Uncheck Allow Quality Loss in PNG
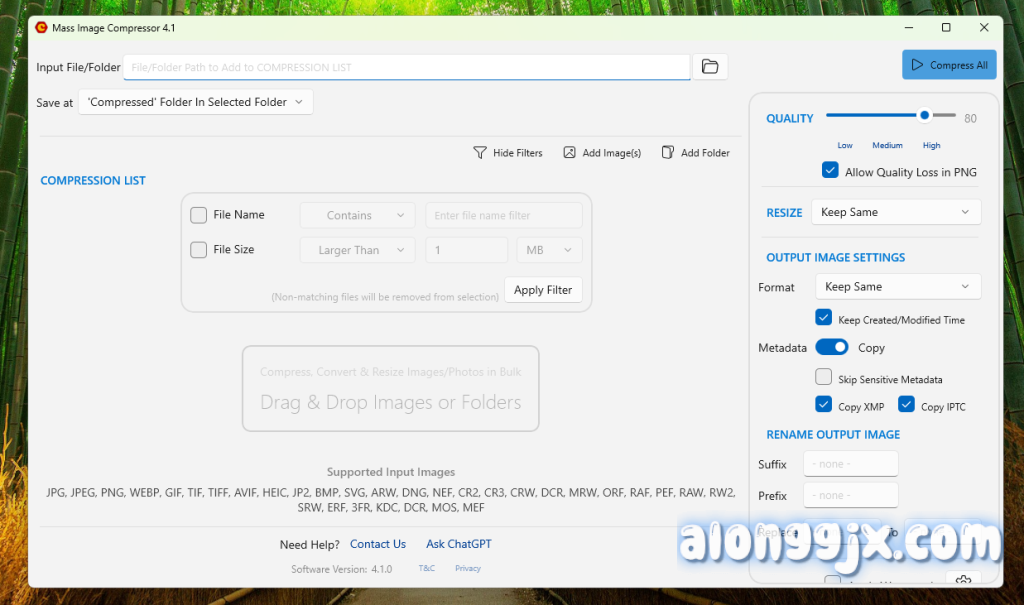This screenshot has width=1024, height=605. (x=830, y=171)
